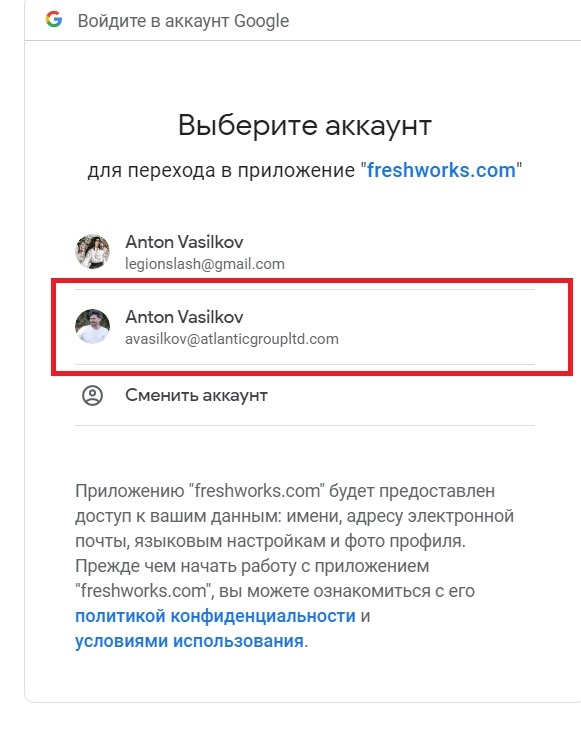Screen dimensions: 581x732
Task: Choose the avasilkov@atlanticgroupltd.com email address
Action: tap(232, 339)
